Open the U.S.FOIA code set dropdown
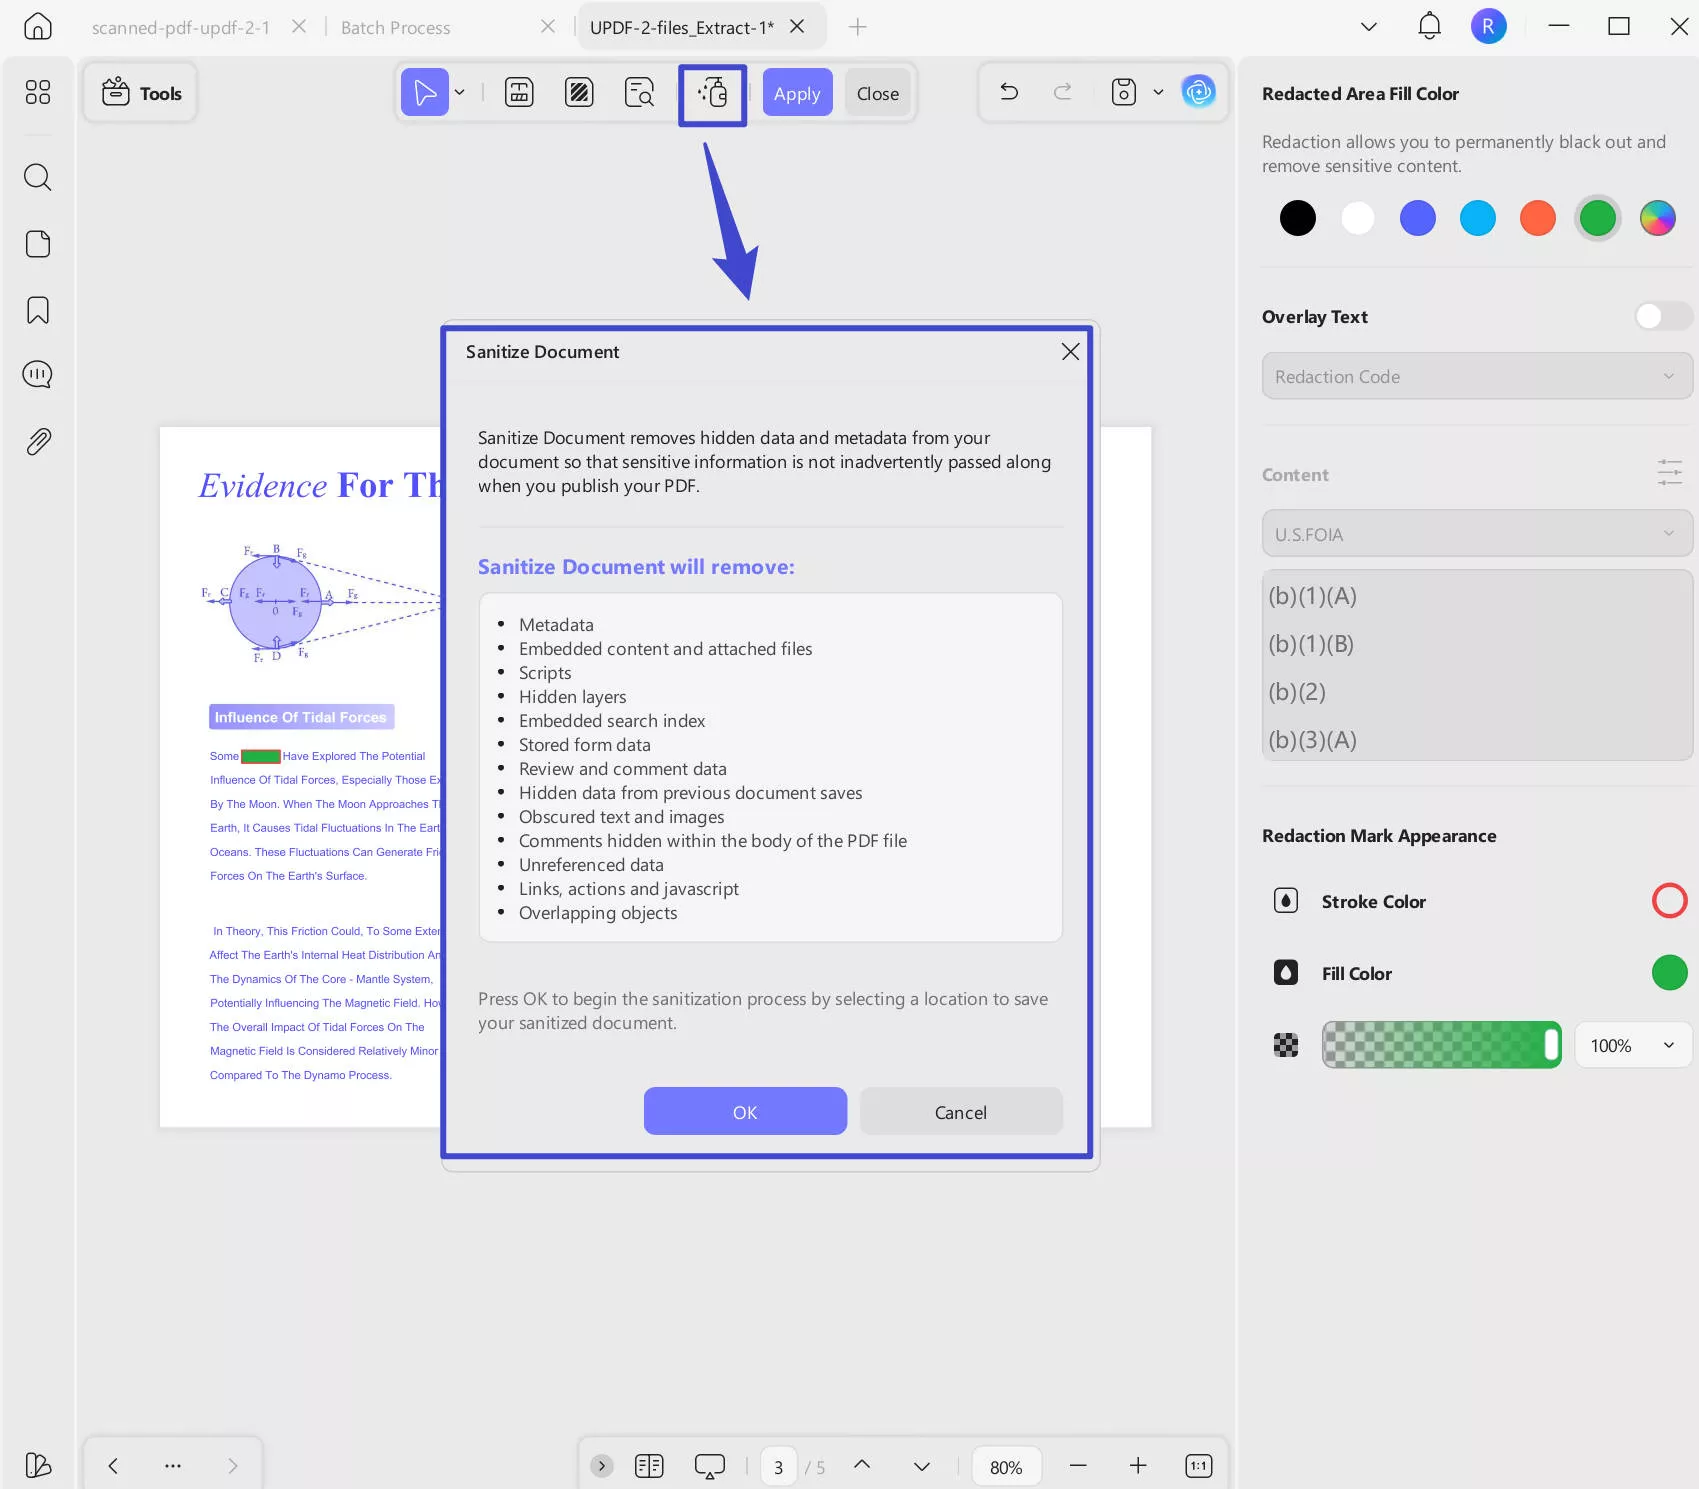1699x1489 pixels. [1477, 534]
